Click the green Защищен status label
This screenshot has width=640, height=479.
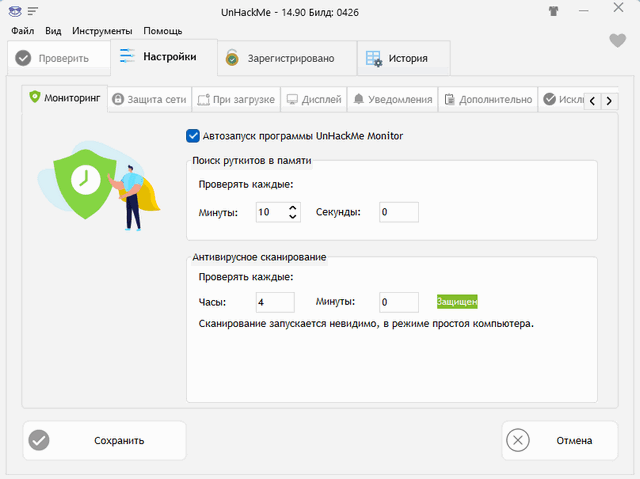click(457, 302)
